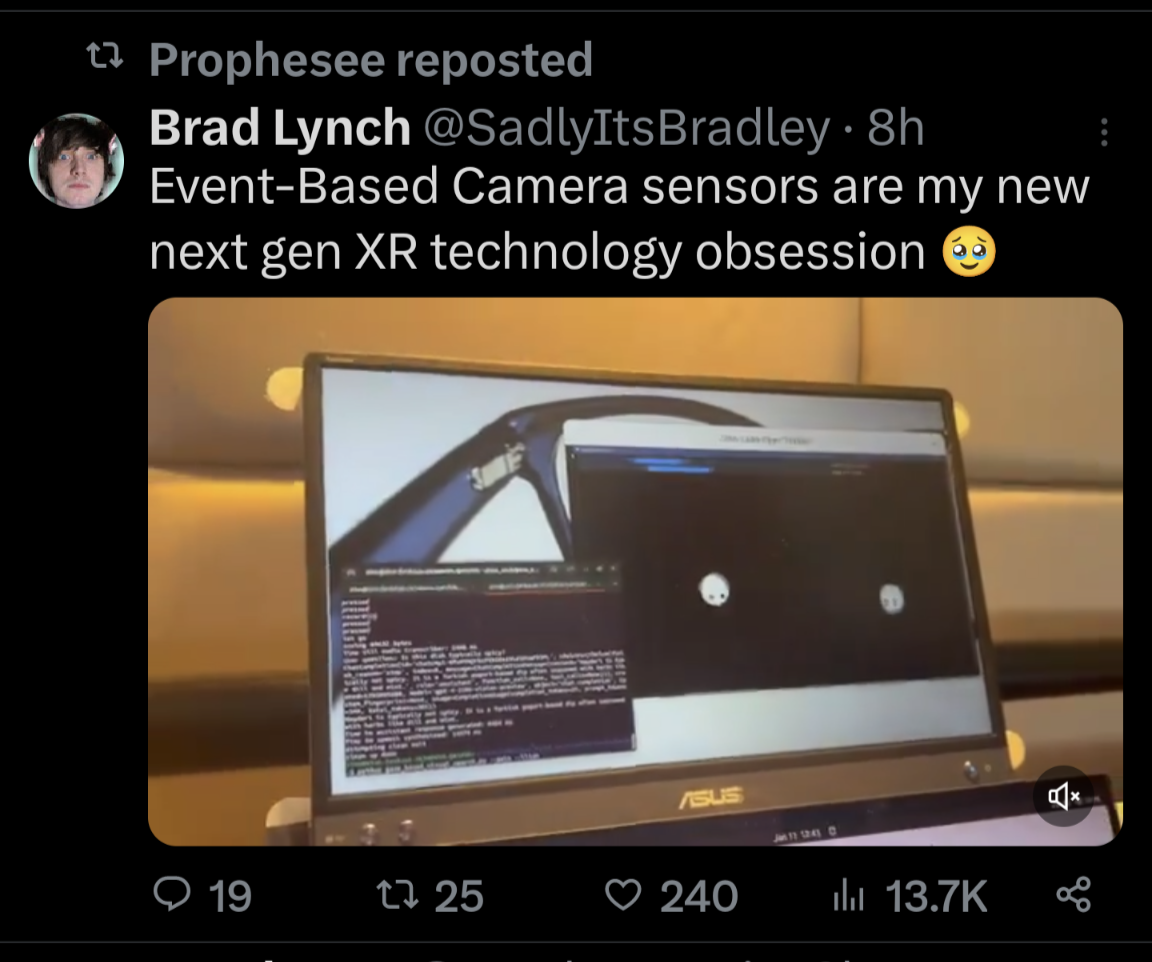The height and width of the screenshot is (962, 1152).
Task: Open the view analytics bar chart icon
Action: pyautogui.click(x=848, y=895)
